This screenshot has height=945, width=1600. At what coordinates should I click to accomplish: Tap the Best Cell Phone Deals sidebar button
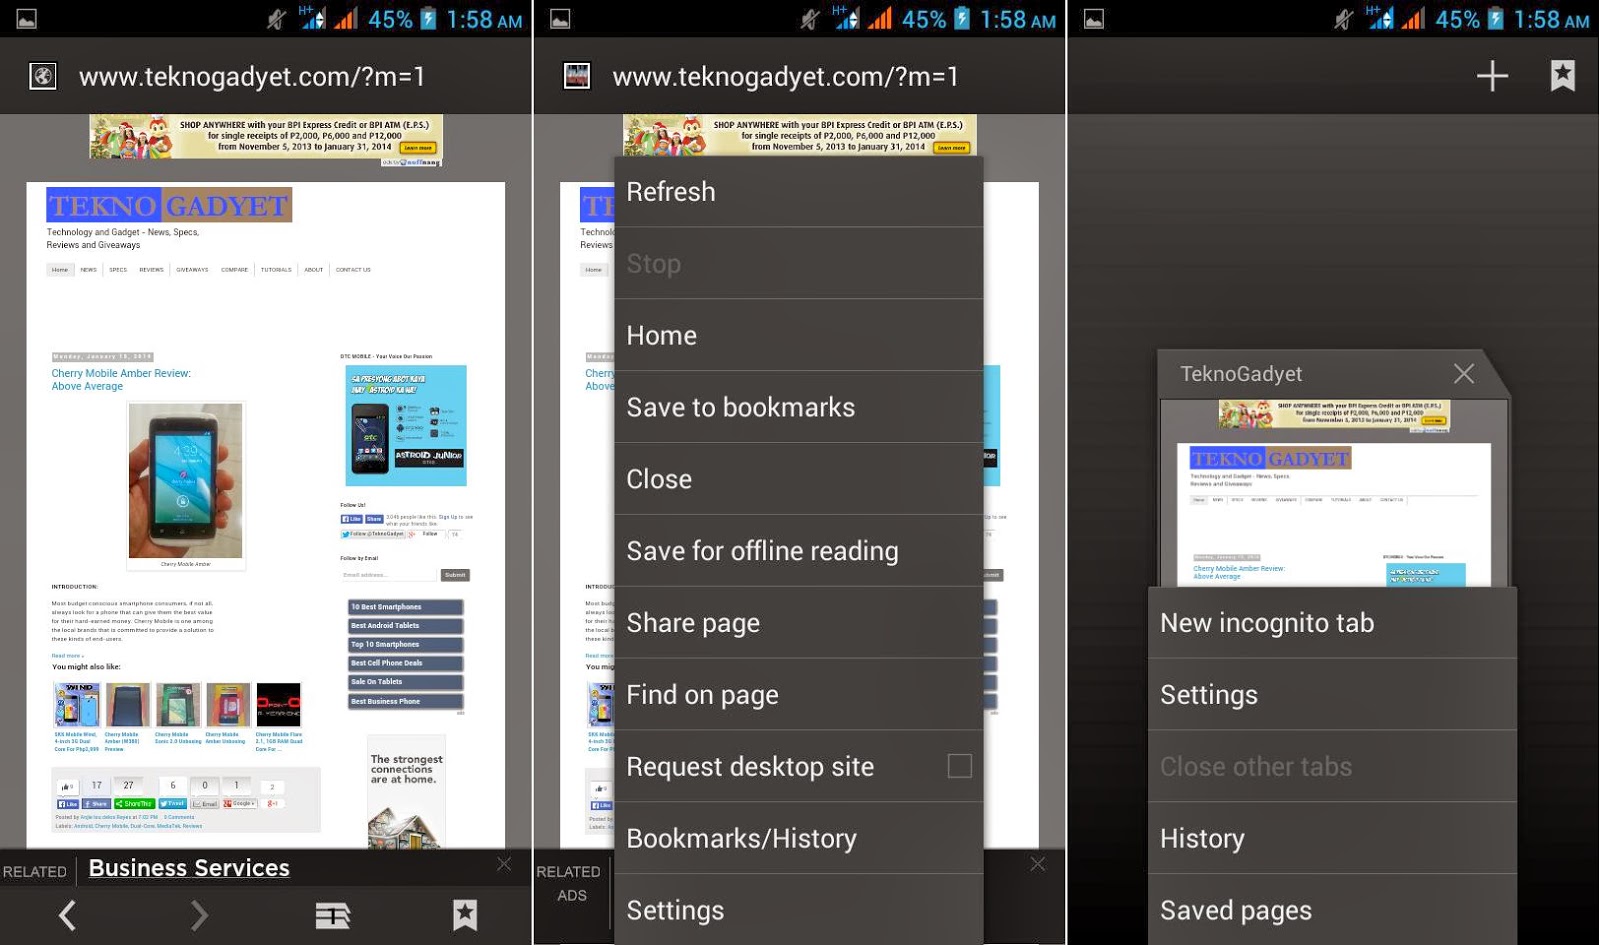(405, 663)
